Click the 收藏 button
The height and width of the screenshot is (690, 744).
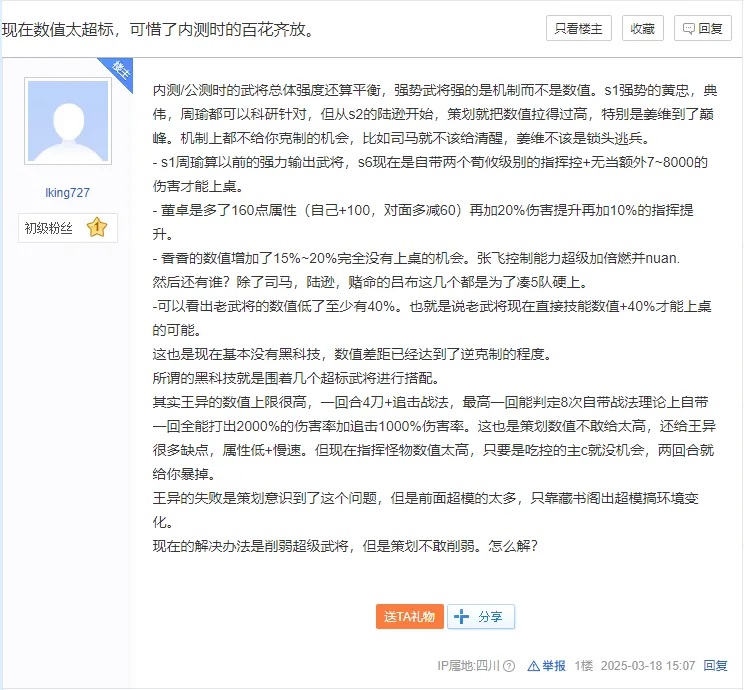pyautogui.click(x=642, y=28)
